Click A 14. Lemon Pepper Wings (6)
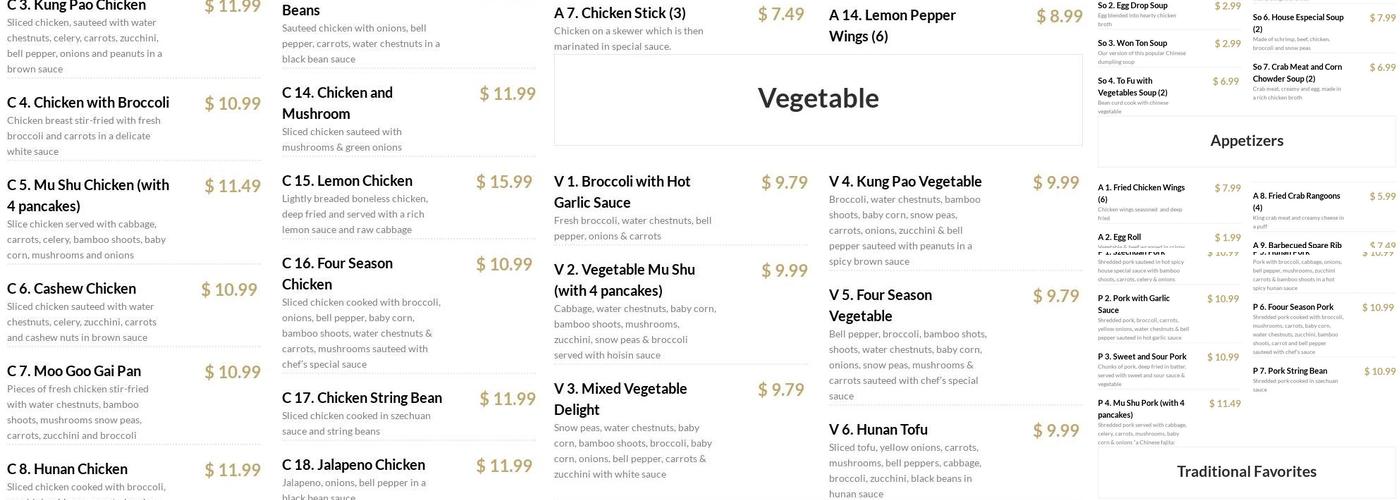Viewport: 1400px width, 500px height. coord(892,25)
